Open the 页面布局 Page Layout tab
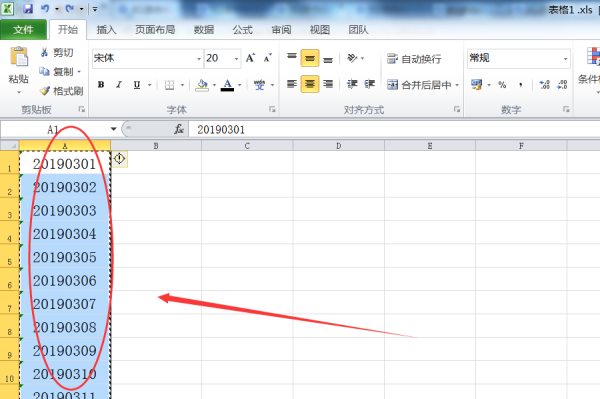This screenshot has height=399, width=600. pos(155,29)
